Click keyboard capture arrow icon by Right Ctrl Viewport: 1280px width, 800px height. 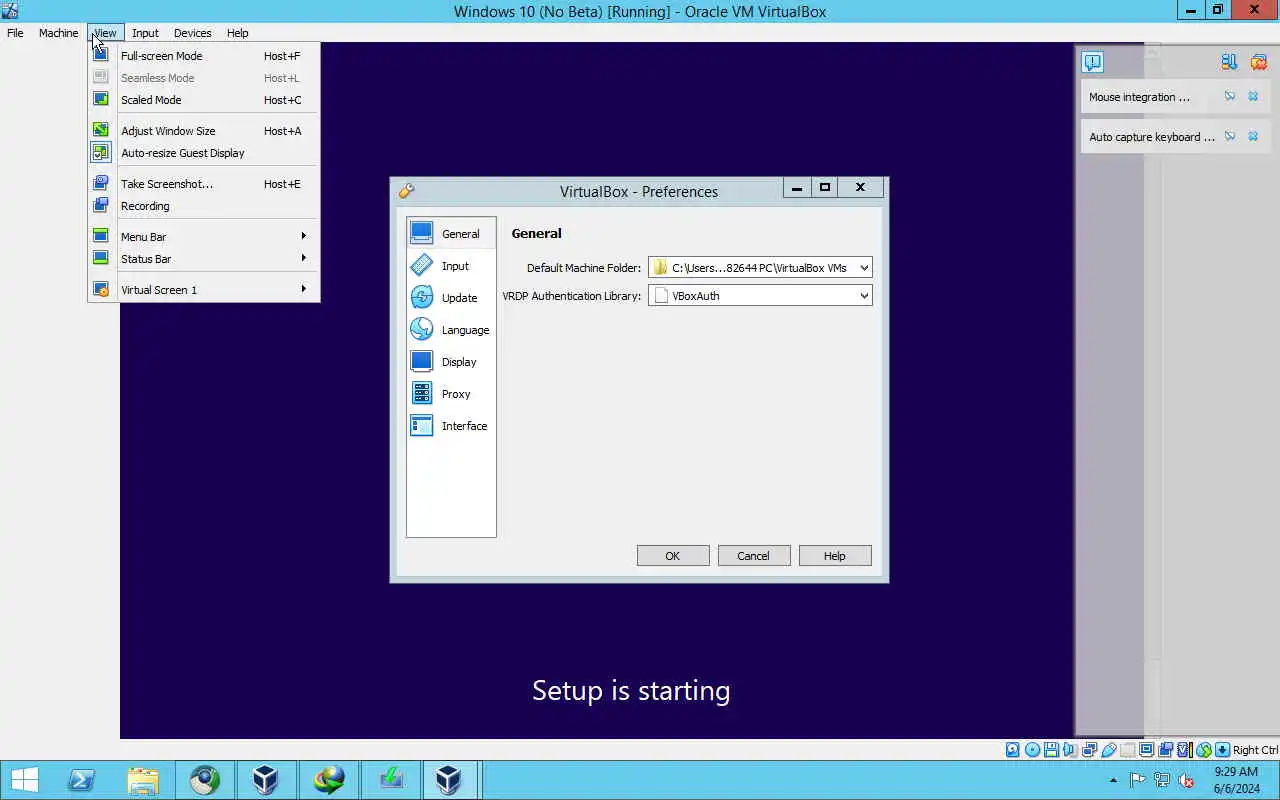[1223, 750]
